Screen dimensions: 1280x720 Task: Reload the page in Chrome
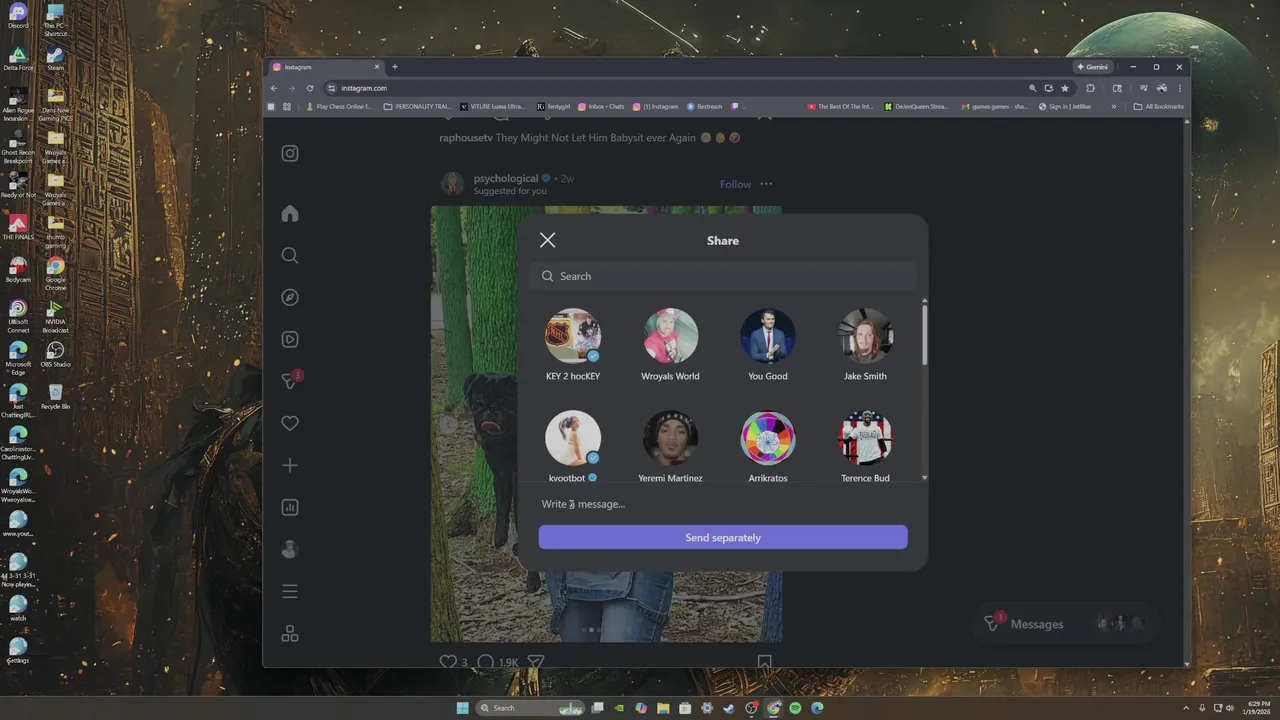[x=310, y=88]
